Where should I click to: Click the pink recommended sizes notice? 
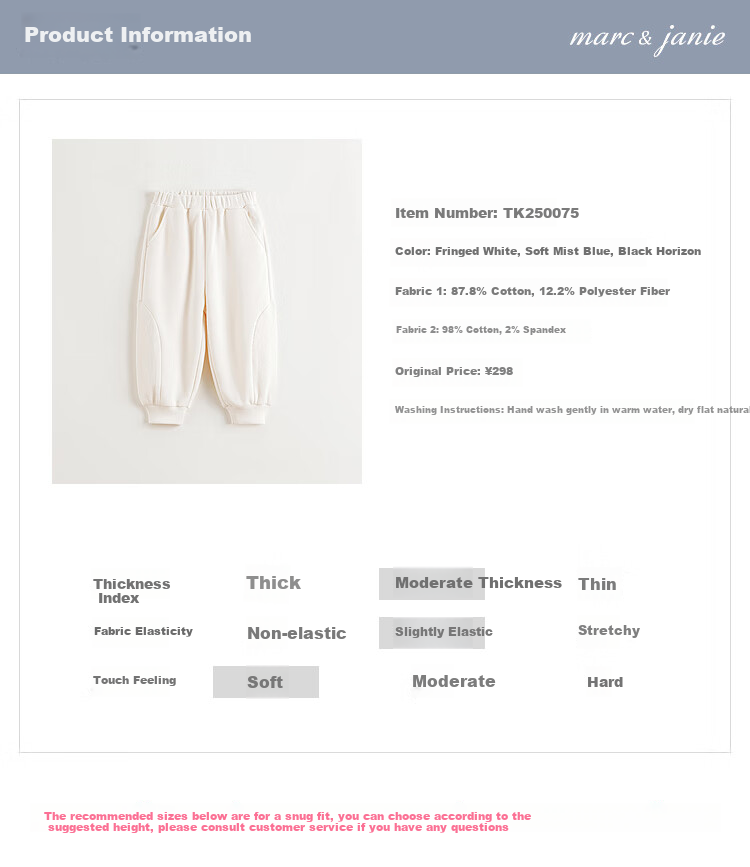point(288,822)
